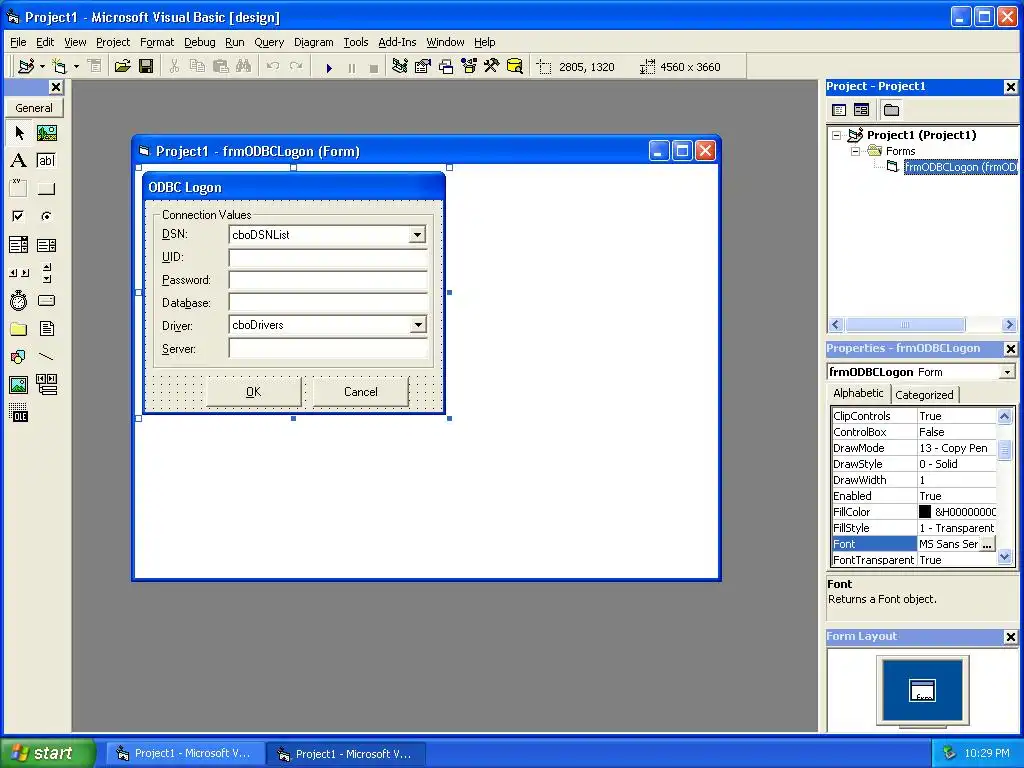Start the program with the Run arrow
This screenshot has width=1024, height=768.
coord(329,67)
